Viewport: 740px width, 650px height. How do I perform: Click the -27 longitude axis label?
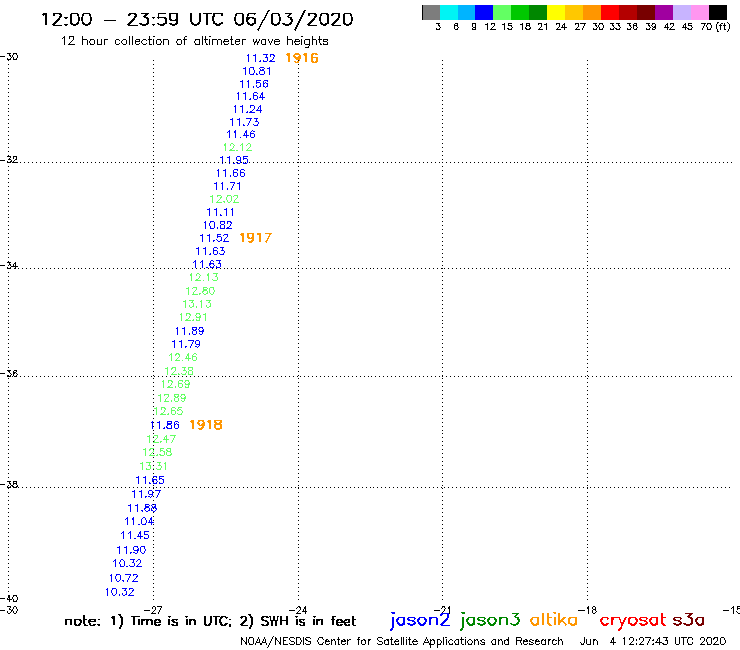[x=153, y=610]
